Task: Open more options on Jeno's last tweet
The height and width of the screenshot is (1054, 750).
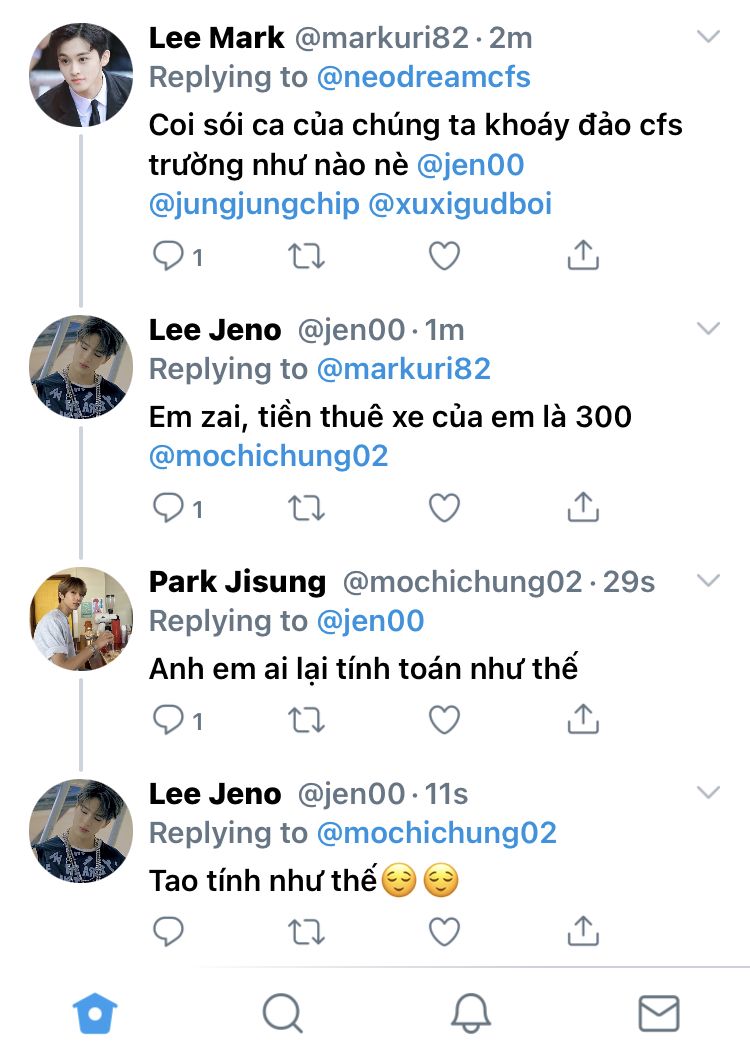Action: tap(708, 793)
